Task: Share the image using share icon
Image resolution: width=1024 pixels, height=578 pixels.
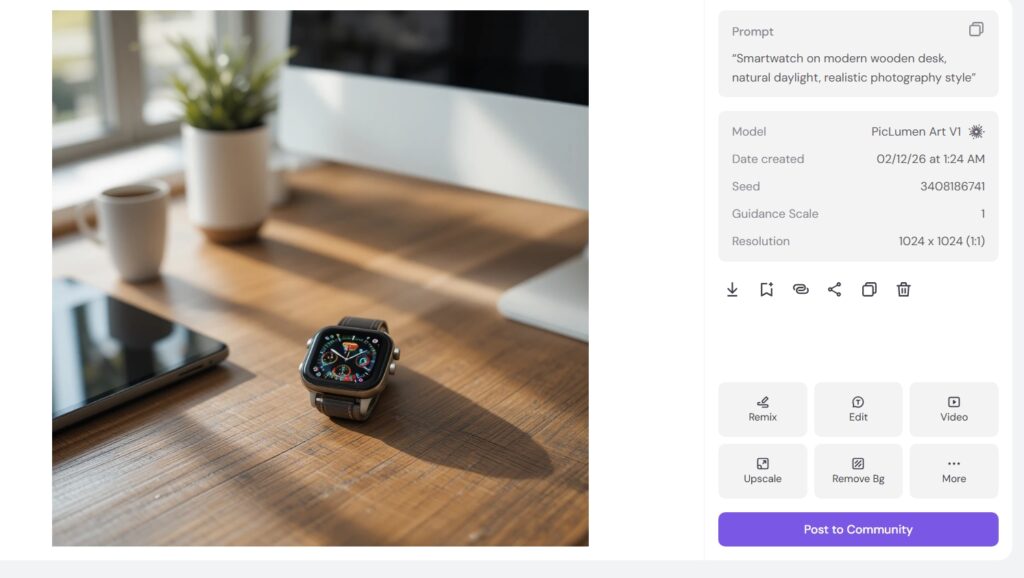Action: click(x=835, y=289)
